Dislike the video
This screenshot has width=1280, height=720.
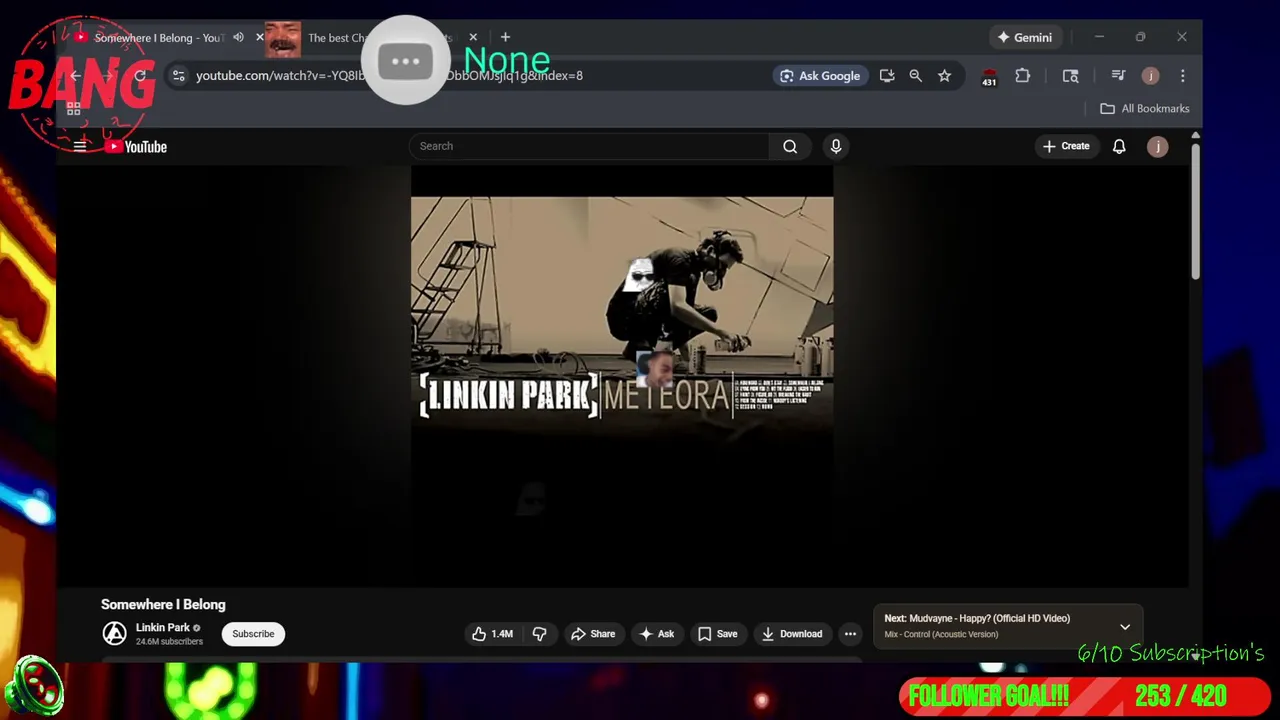[539, 634]
